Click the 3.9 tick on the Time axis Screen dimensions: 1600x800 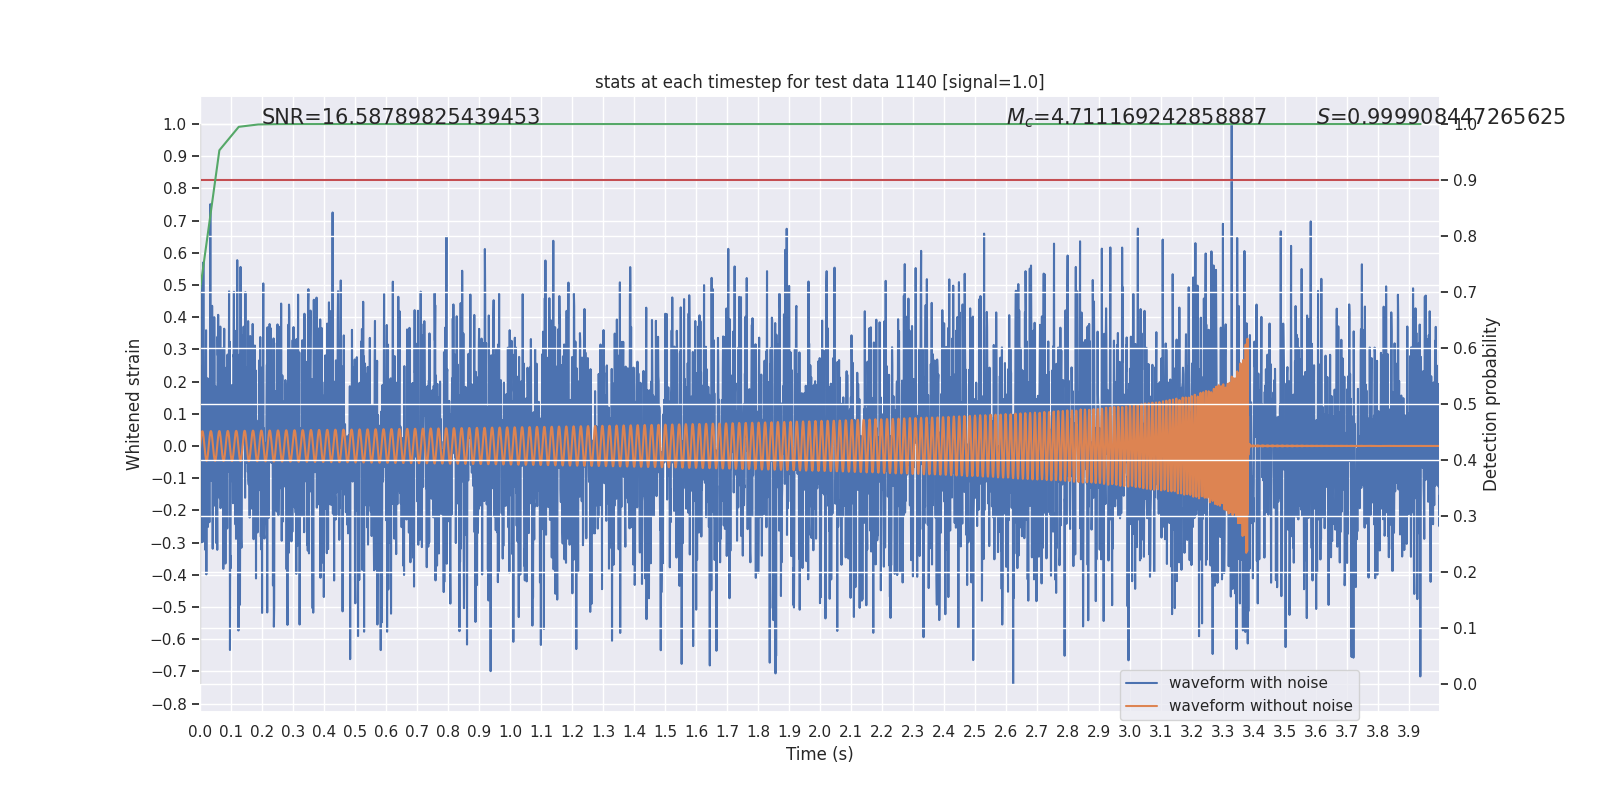pos(1408,732)
